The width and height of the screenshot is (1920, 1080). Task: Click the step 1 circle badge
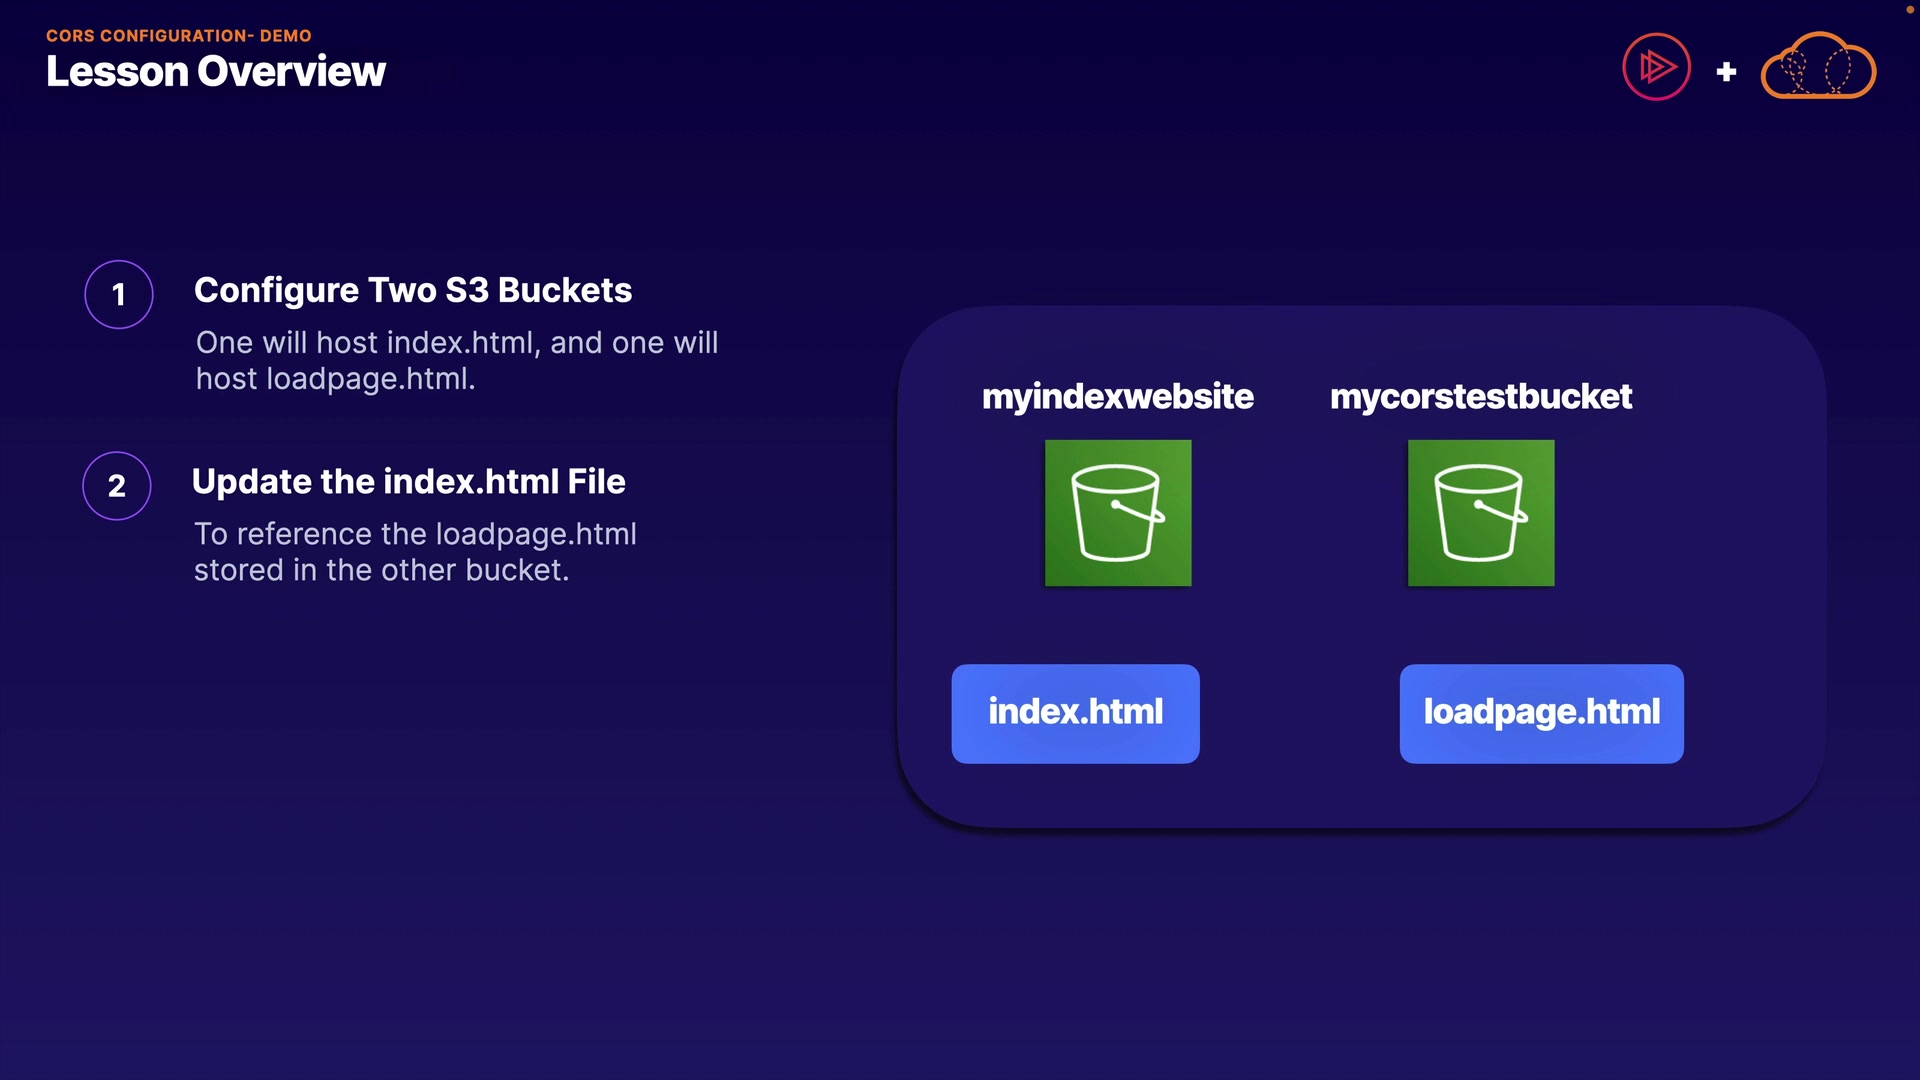tap(119, 294)
